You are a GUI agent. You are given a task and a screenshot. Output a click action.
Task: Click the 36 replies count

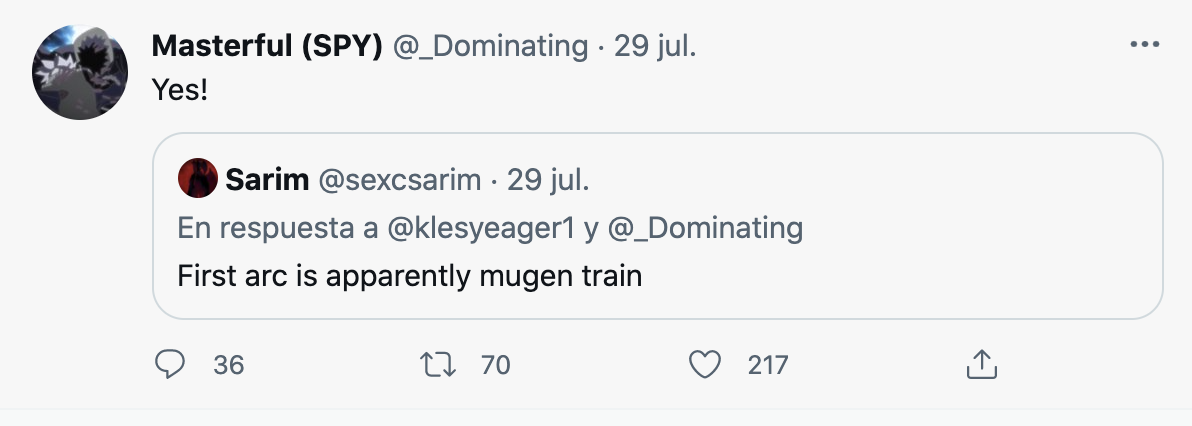(229, 366)
